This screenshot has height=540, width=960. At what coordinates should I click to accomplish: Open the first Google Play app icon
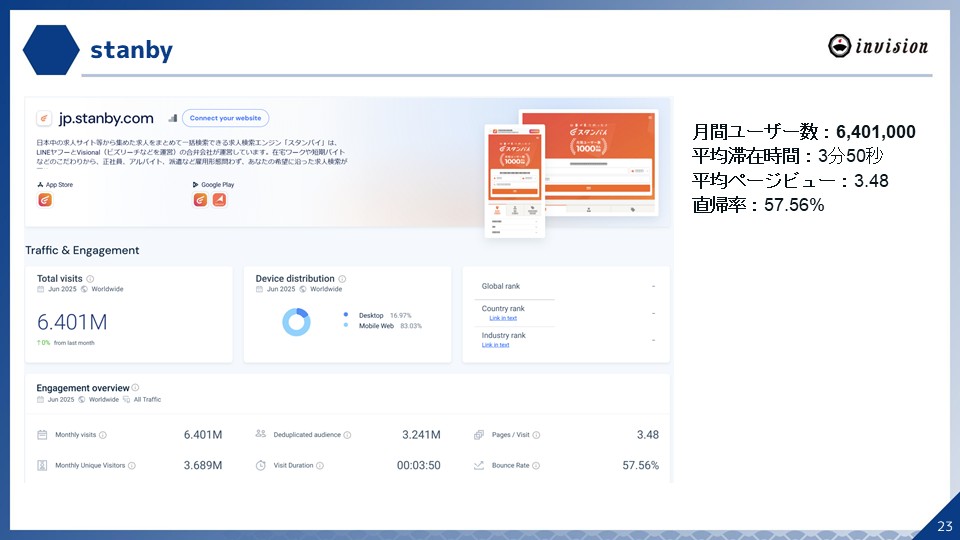(200, 200)
